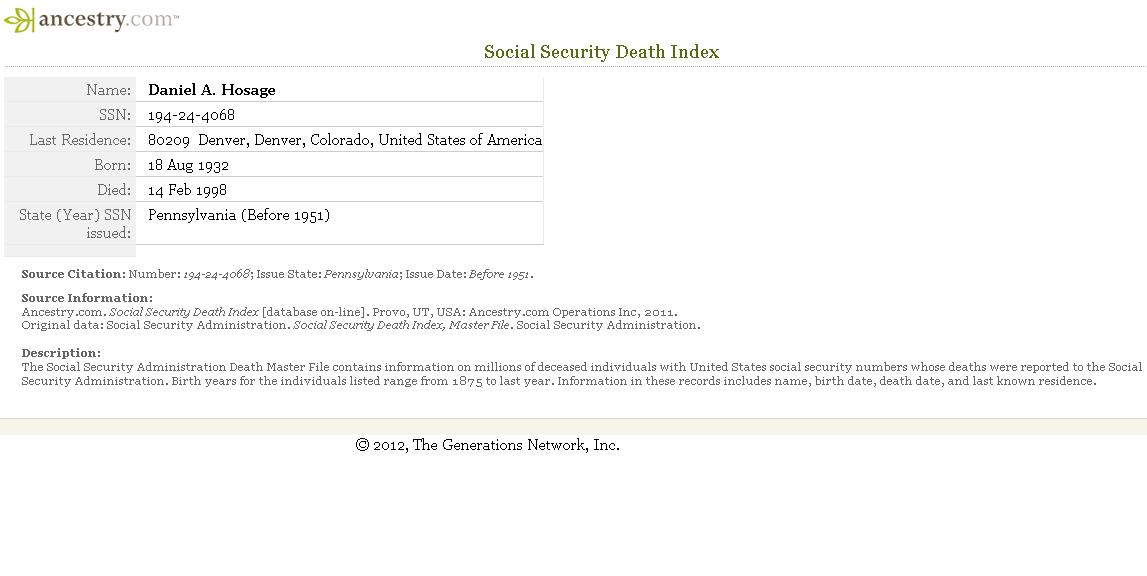Image resolution: width=1147 pixels, height=576 pixels.
Task: Click italic Social Security Death Index, Master File
Action: click(402, 325)
